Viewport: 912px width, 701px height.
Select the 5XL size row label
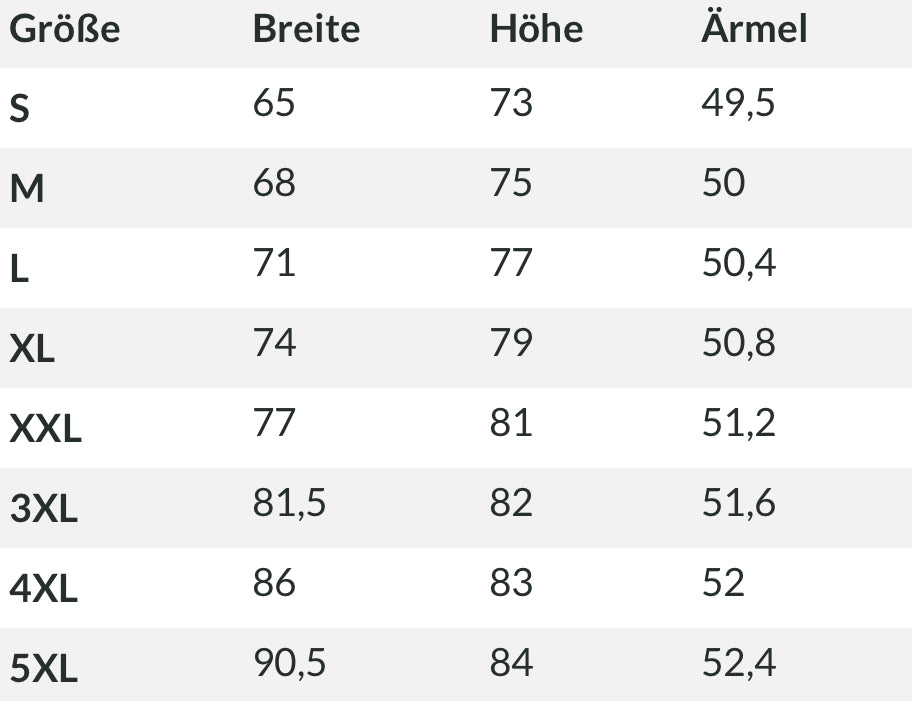point(43,669)
